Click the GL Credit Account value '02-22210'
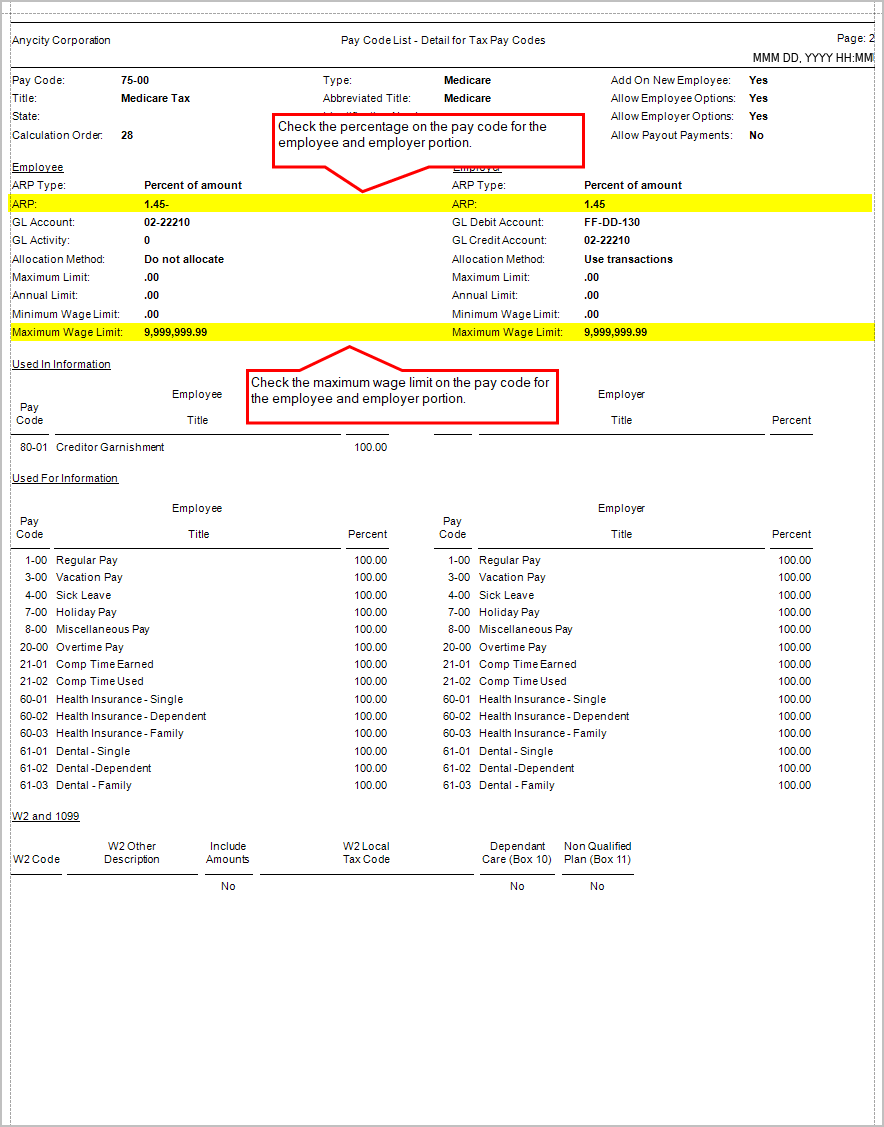The height and width of the screenshot is (1127, 884). click(607, 240)
